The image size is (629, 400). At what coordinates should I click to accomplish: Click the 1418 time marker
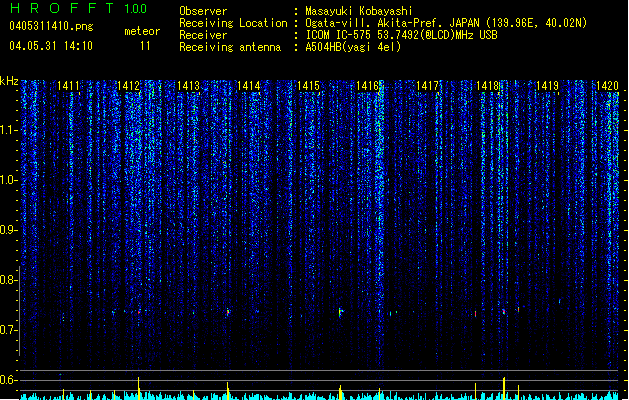(487, 86)
